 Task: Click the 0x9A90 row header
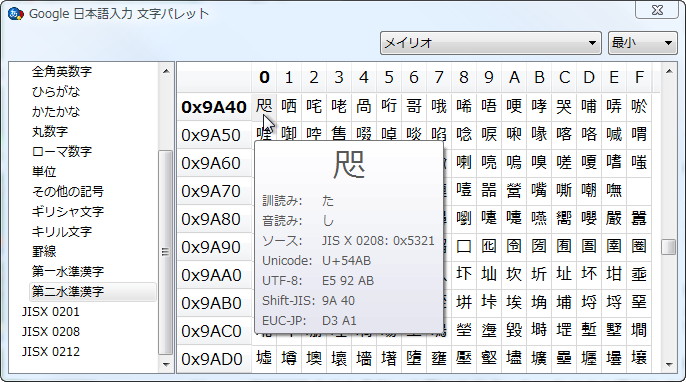pos(214,247)
